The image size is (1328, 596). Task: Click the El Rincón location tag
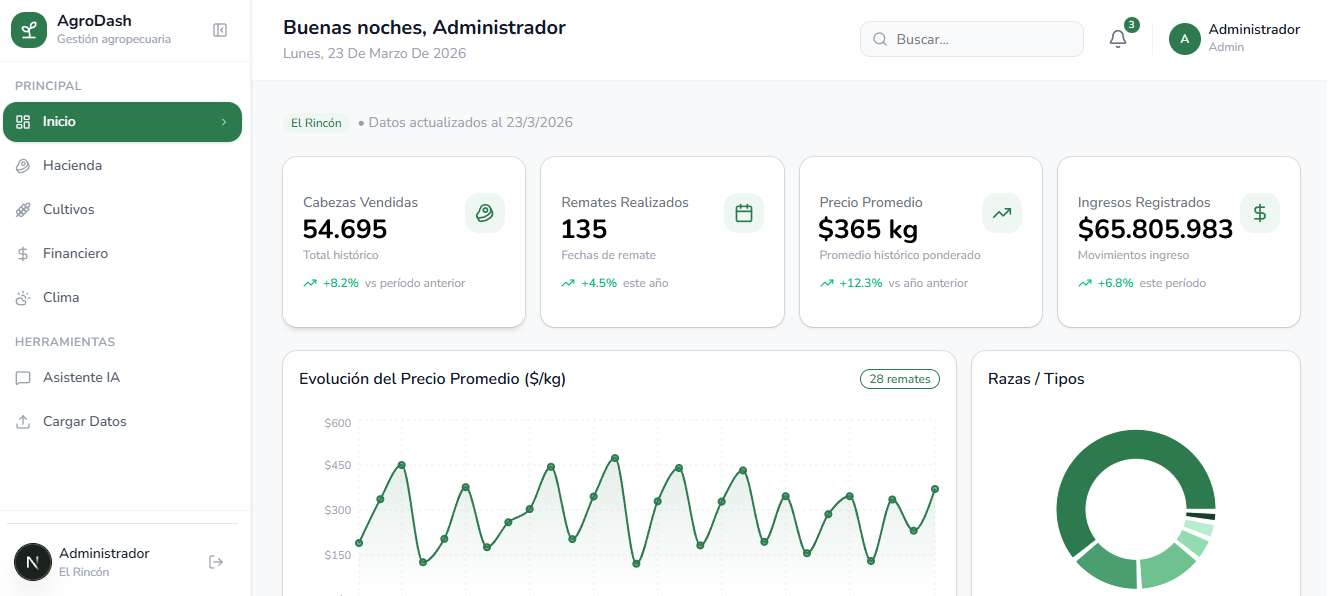pyautogui.click(x=316, y=123)
